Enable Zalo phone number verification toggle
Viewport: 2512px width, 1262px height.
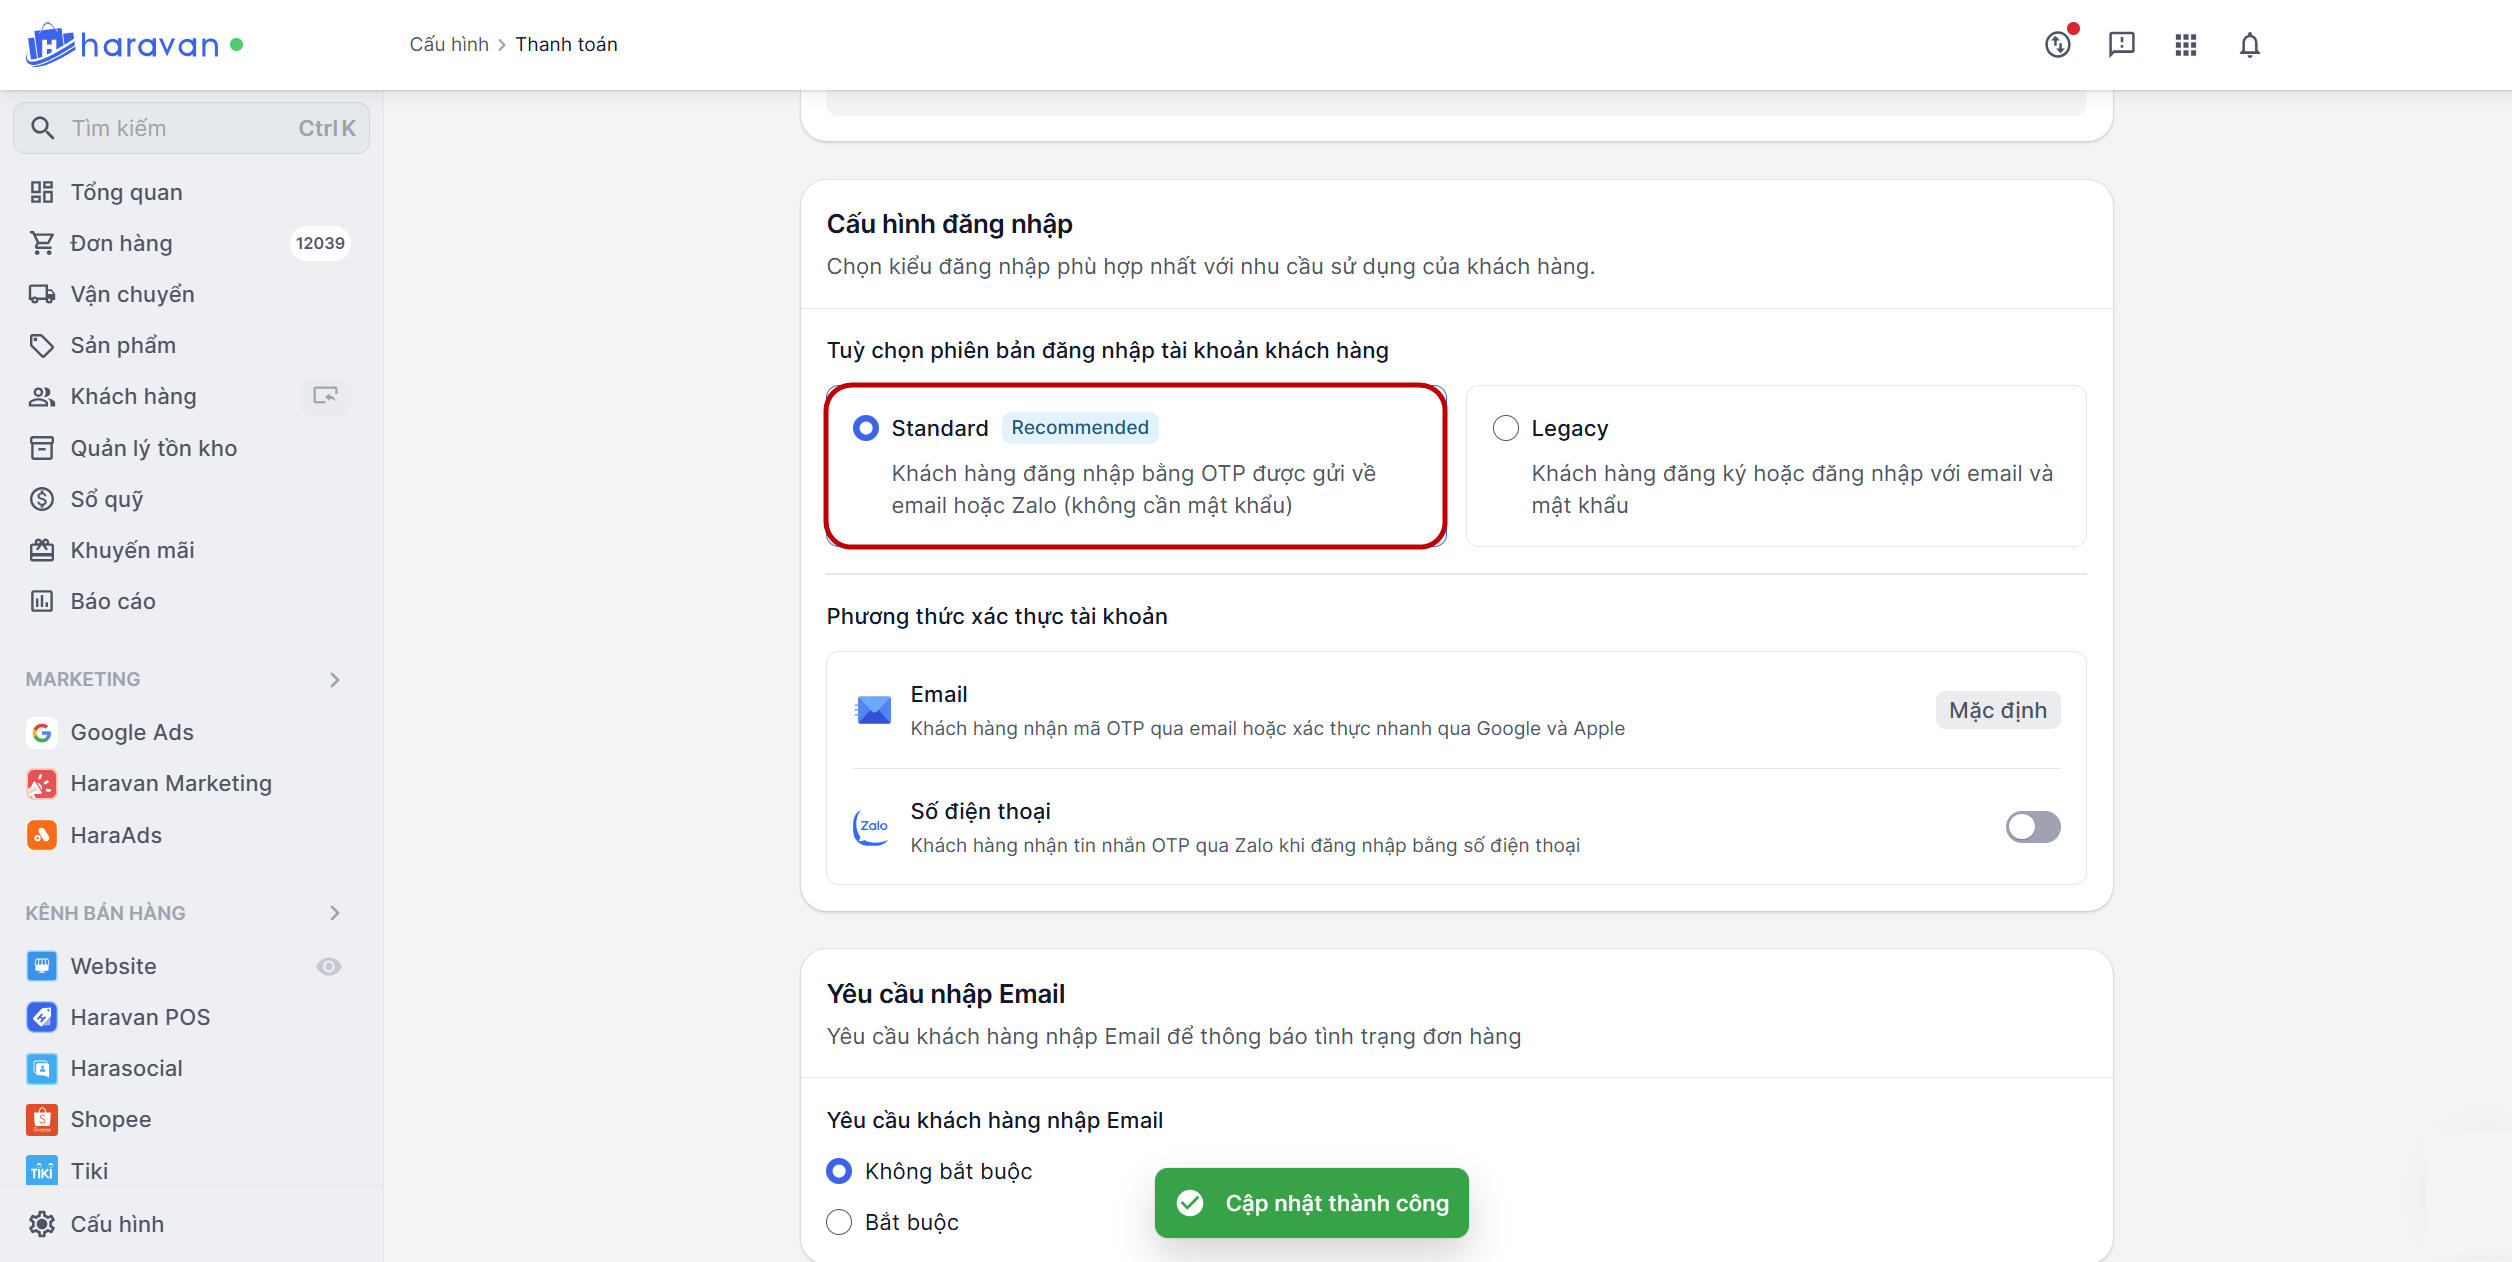click(2032, 827)
